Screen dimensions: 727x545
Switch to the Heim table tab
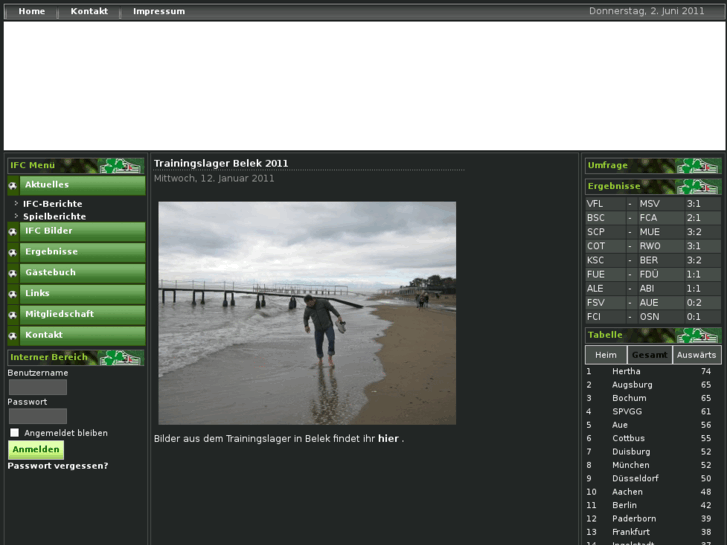pos(606,355)
